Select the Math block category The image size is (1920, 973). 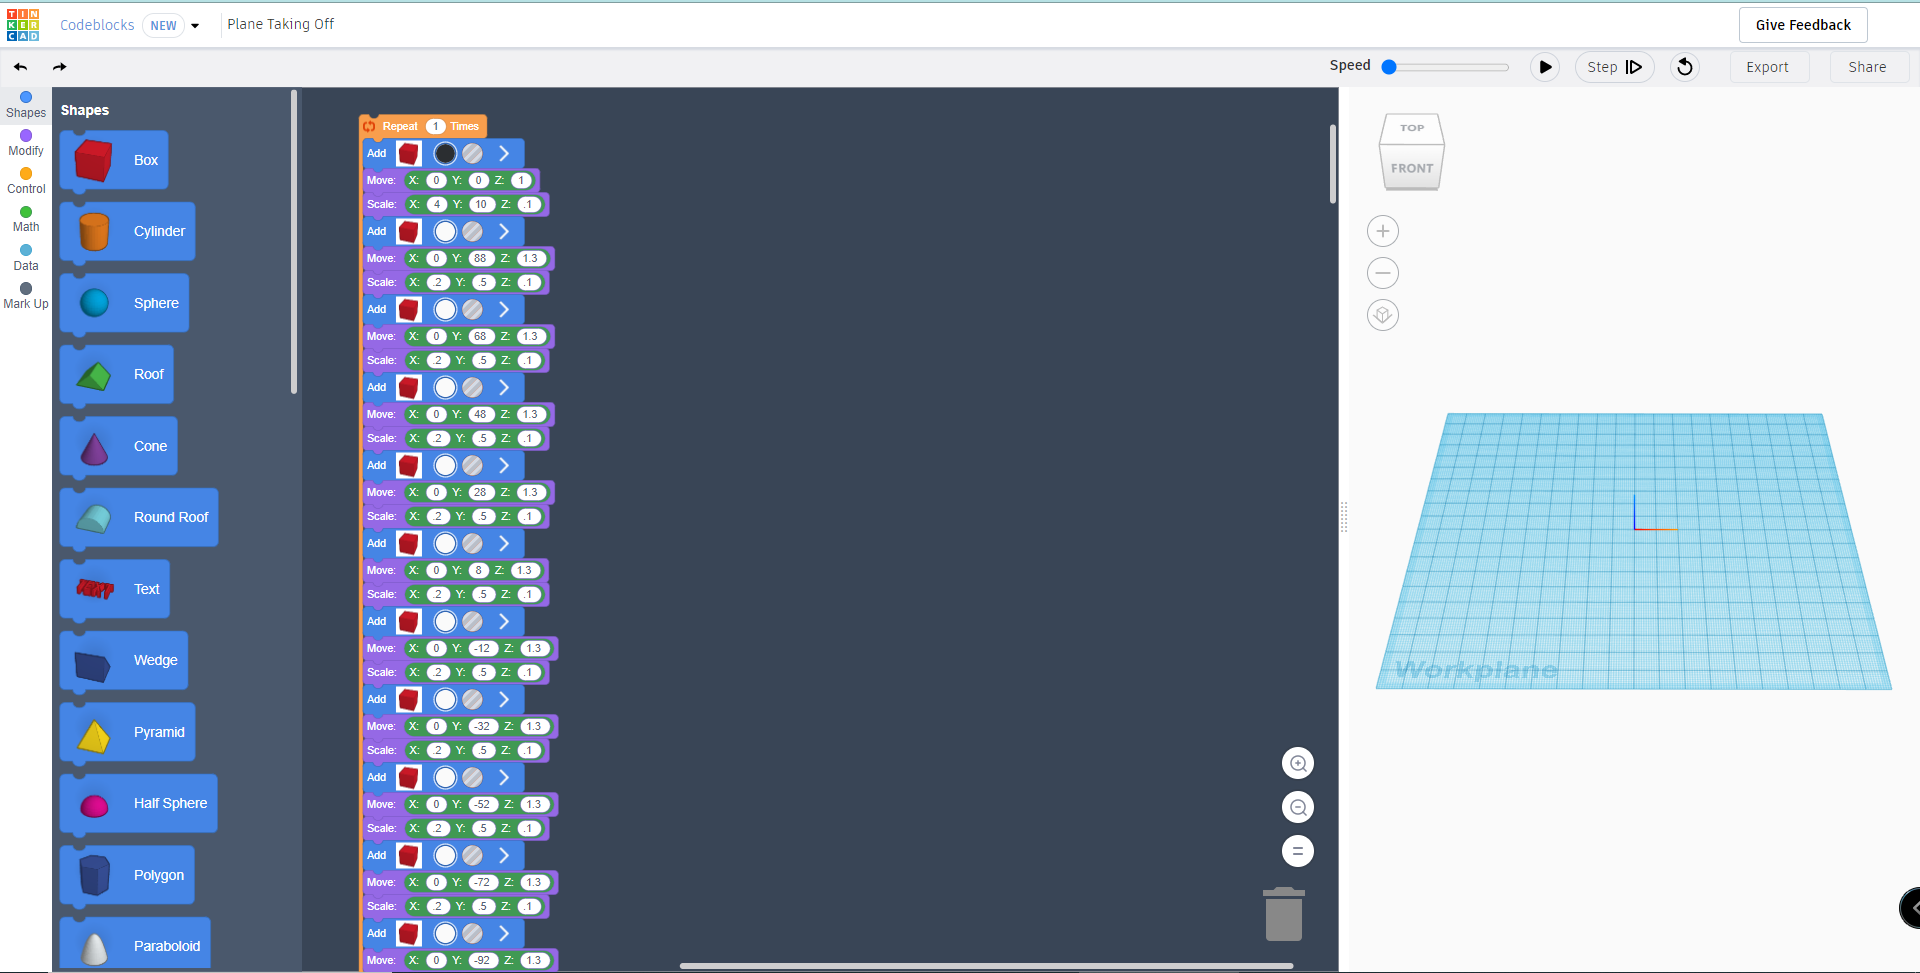point(25,218)
